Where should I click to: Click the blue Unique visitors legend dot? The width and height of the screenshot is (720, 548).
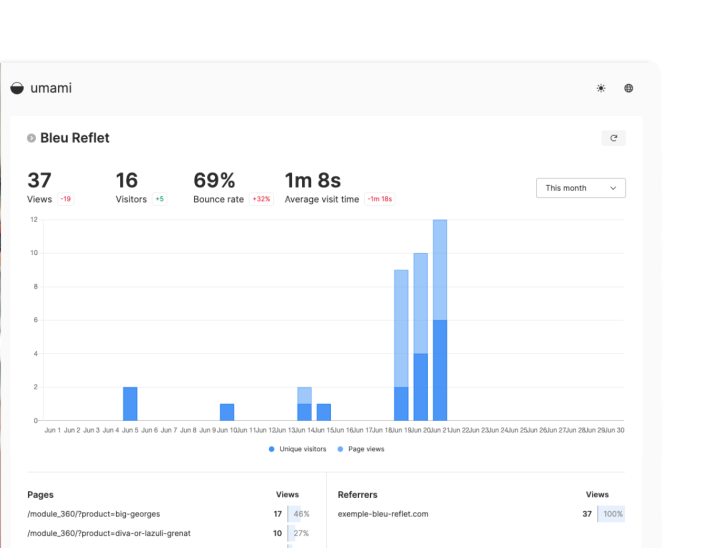(272, 449)
